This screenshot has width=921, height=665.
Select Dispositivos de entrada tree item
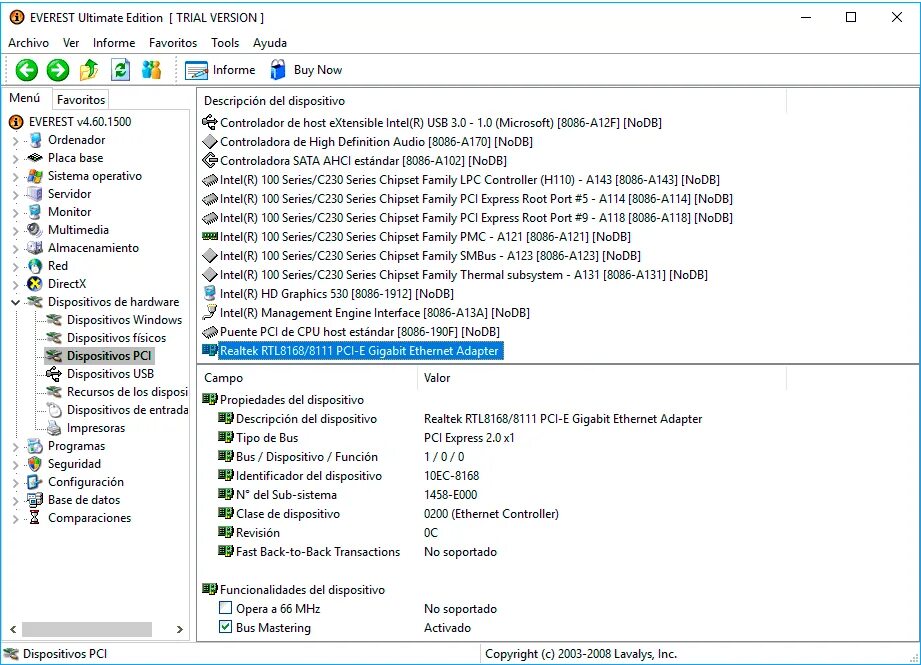click(127, 410)
